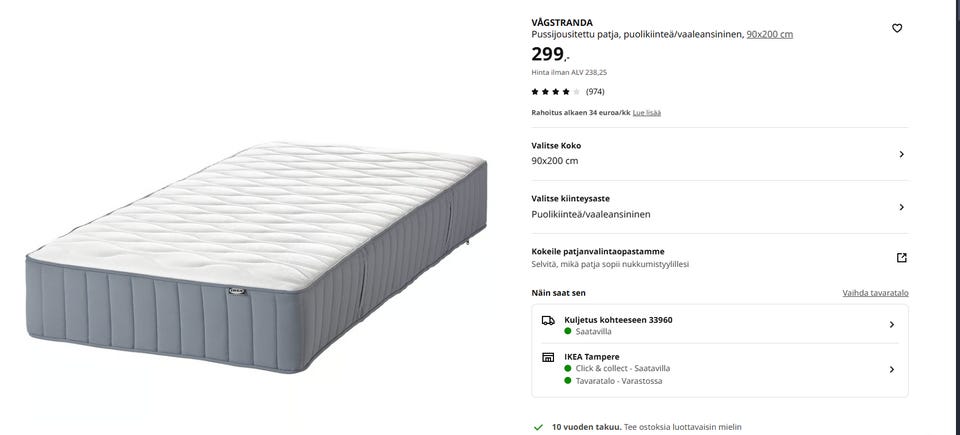Click the store icon beside IKEA Tampere
Viewport: 960px width, 435px height.
click(x=548, y=357)
